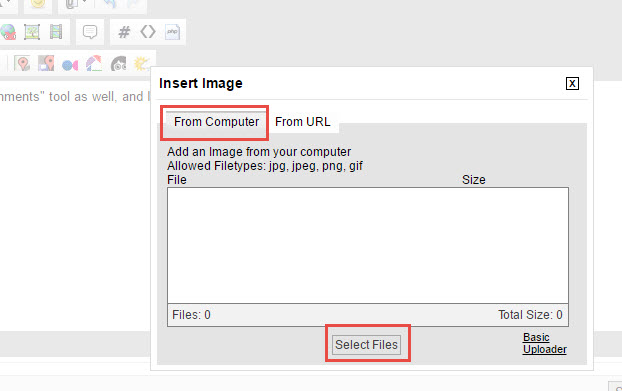This screenshot has width=622, height=391.
Task: Click the gray face avatar icon
Action: pos(118,64)
